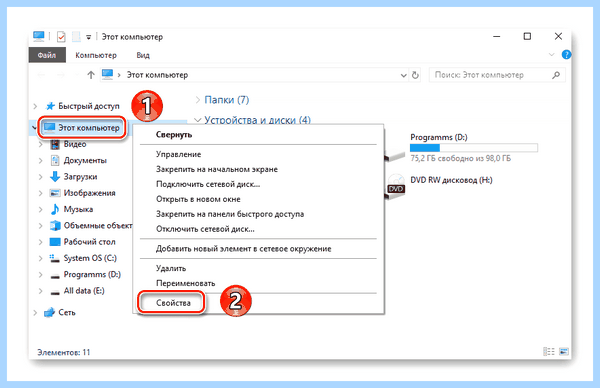600x388 pixels.
Task: Choose Переименовать in the context menu
Action: tap(258, 283)
